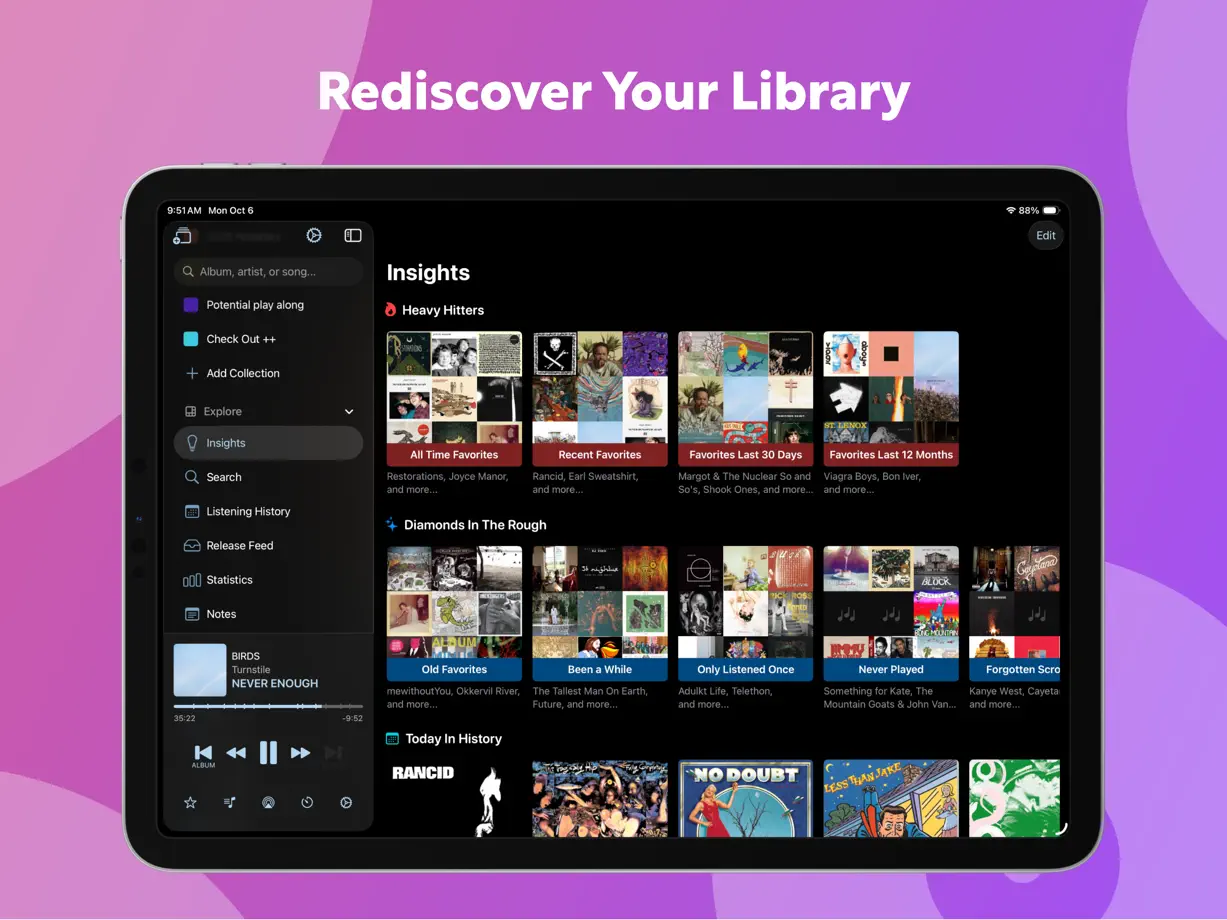Screen dimensions: 1227x920
Task: Click the plus icon beside Add Collection
Action: 191,373
